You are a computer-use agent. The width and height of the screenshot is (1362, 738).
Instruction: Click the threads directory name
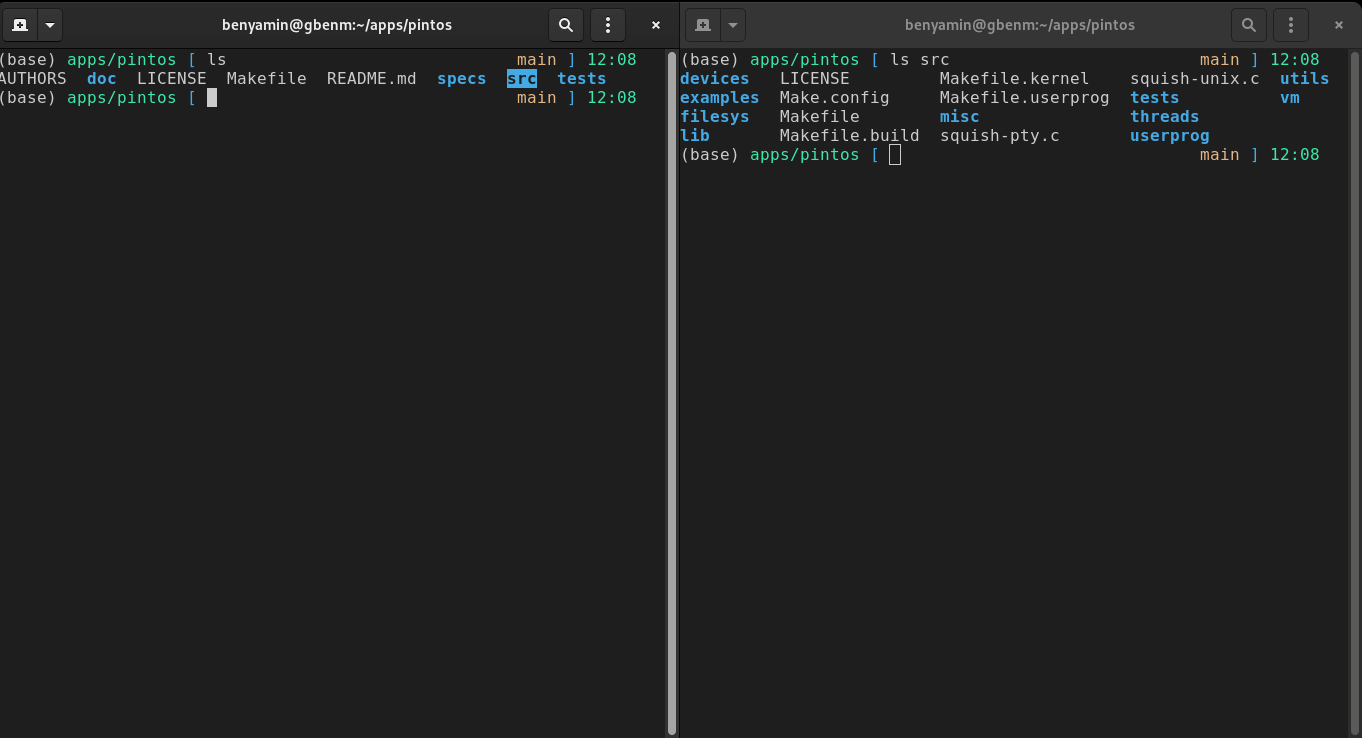click(x=1165, y=116)
